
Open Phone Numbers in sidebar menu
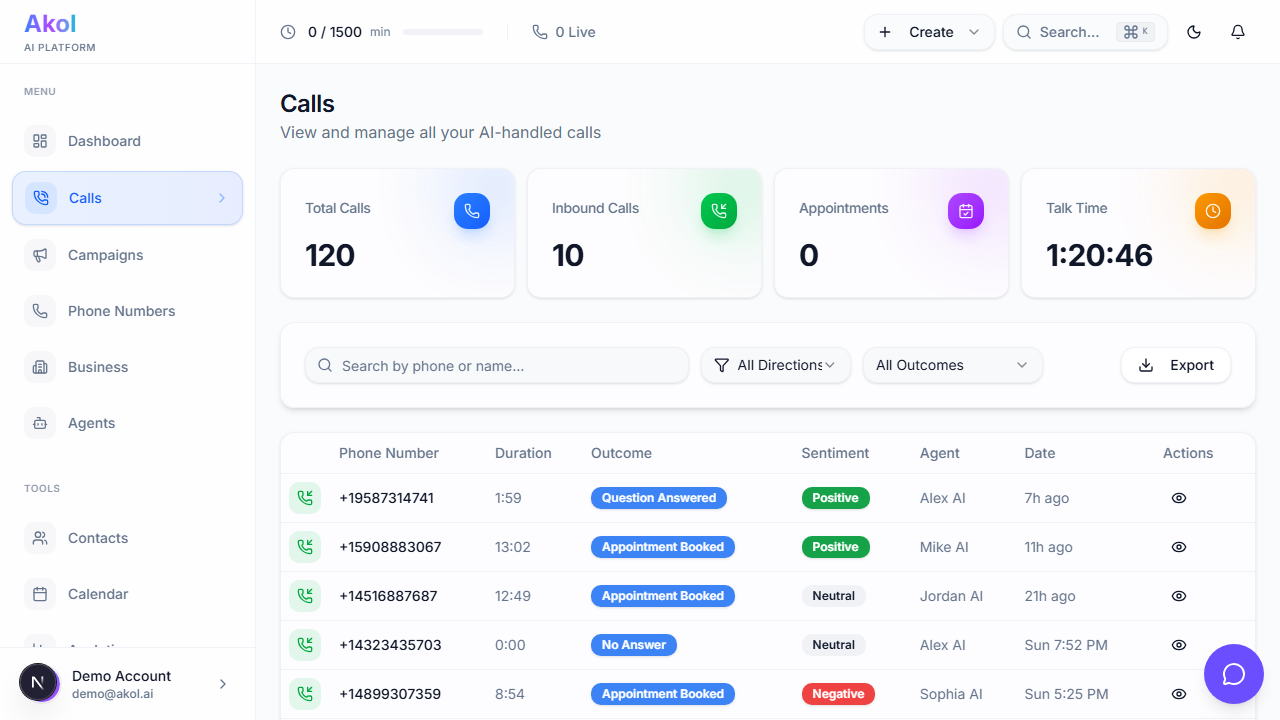point(121,311)
